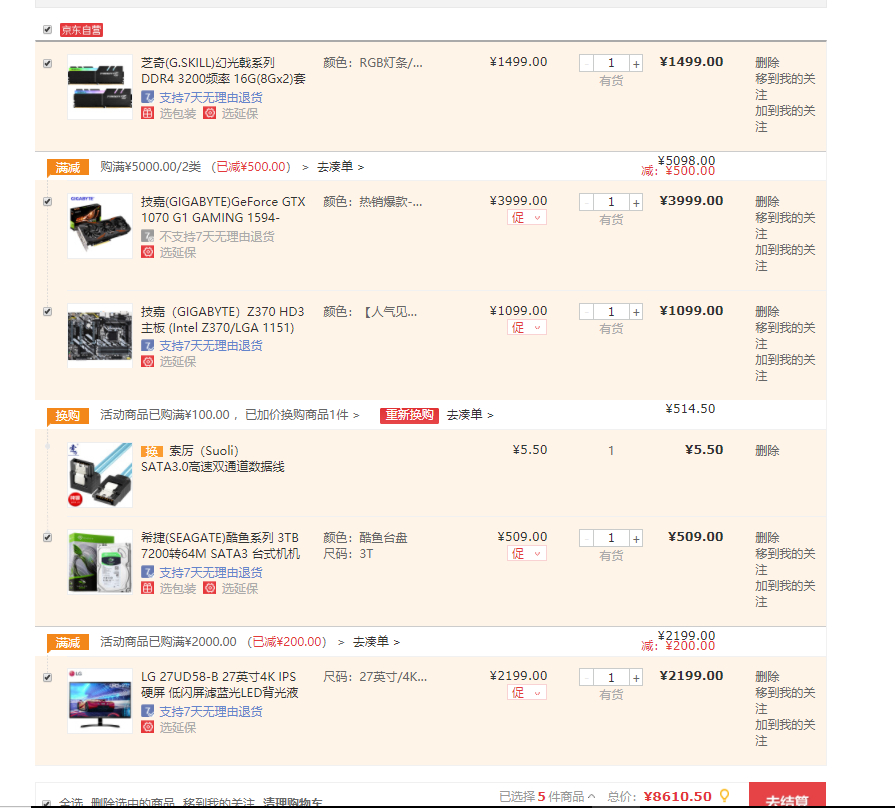The image size is (895, 808).
Task: Open 促 promotion dropdown for GTX 1070
Action: pyautogui.click(x=527, y=217)
